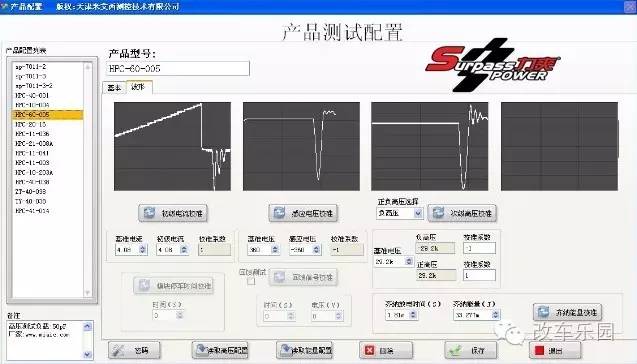Image resolution: width=637 pixels, height=364 pixels.
Task: Click the window close button at top right
Action: [x=630, y=6]
